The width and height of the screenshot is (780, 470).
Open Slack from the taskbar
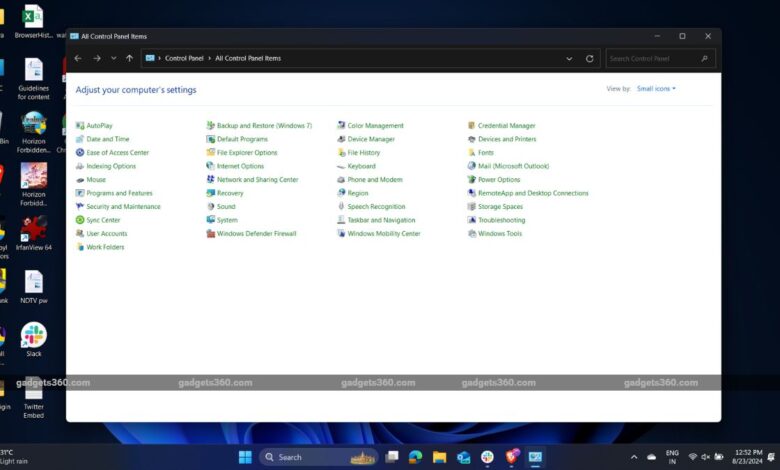[x=488, y=457]
